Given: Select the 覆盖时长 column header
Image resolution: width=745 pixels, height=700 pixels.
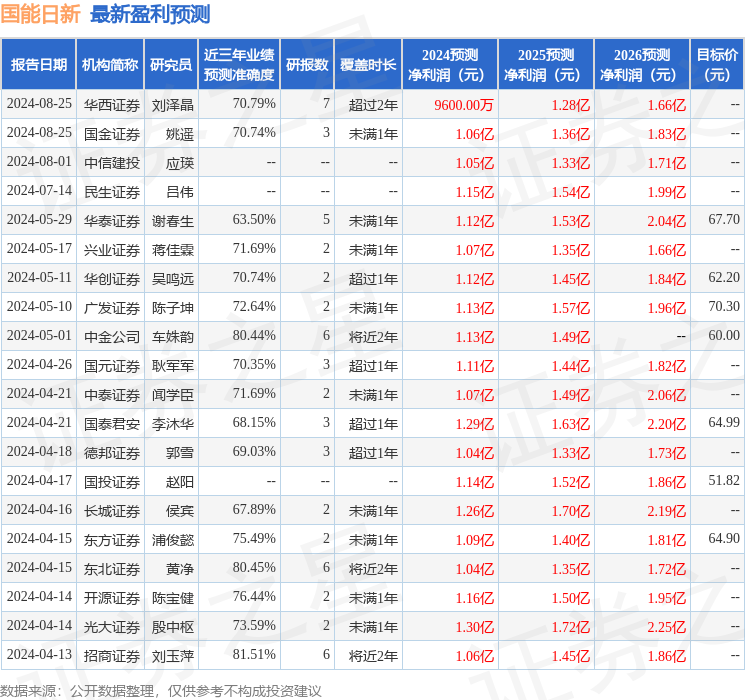Looking at the screenshot, I should pyautogui.click(x=368, y=65).
